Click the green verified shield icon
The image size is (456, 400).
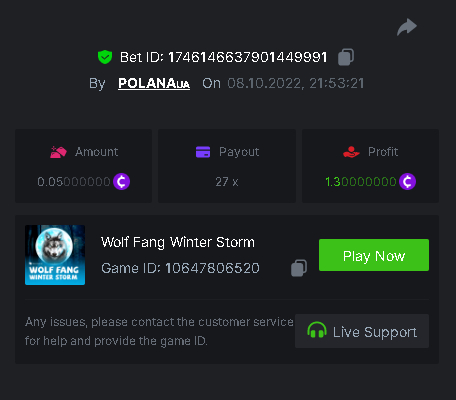click(105, 57)
